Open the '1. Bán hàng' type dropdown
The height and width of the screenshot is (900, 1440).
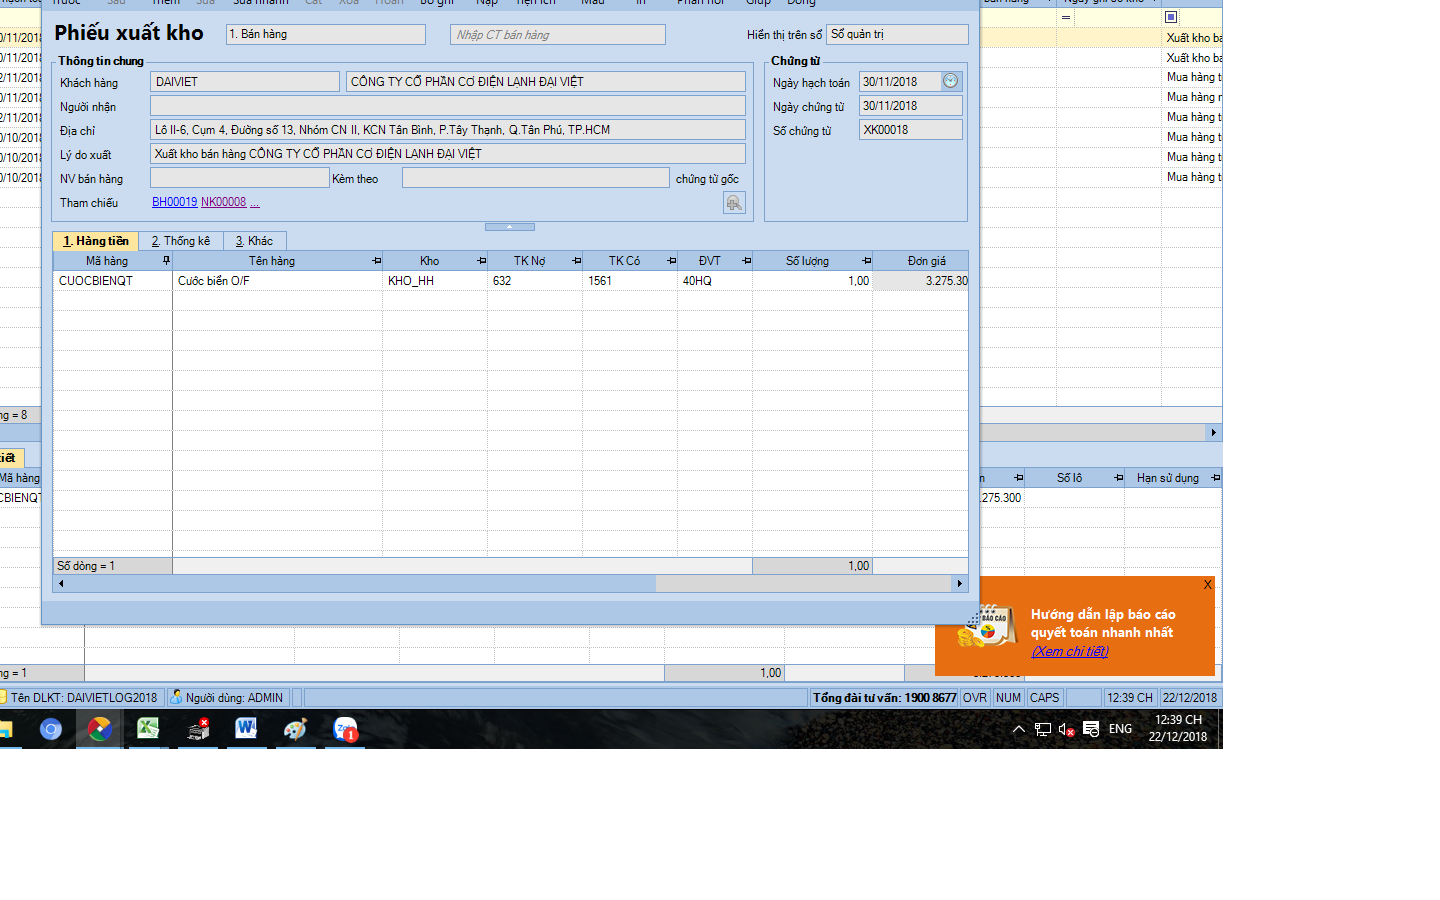click(326, 34)
